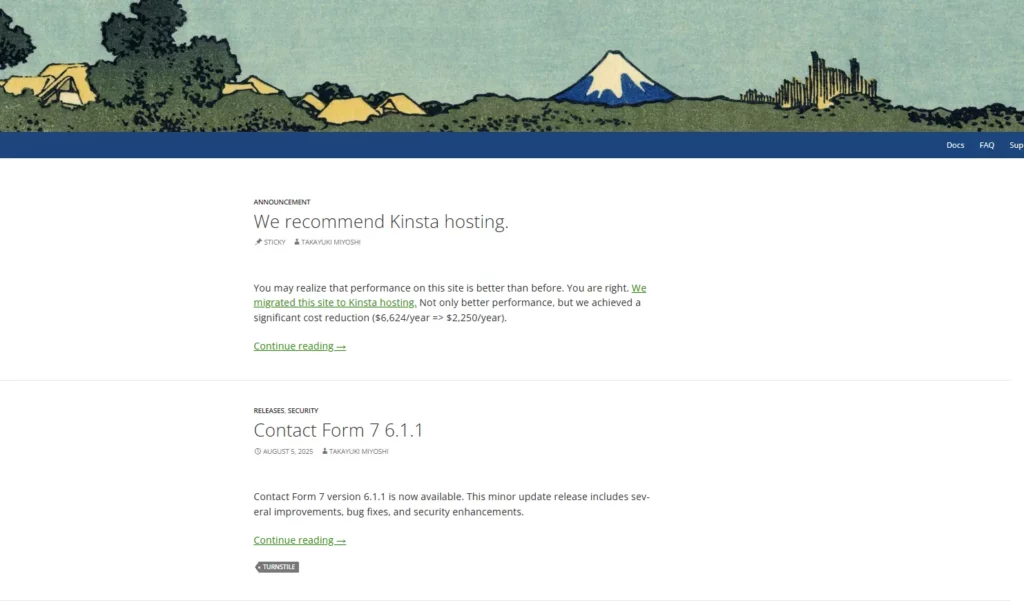The image size is (1024, 601).
Task: Open the FAQ menu item
Action: [x=986, y=145]
